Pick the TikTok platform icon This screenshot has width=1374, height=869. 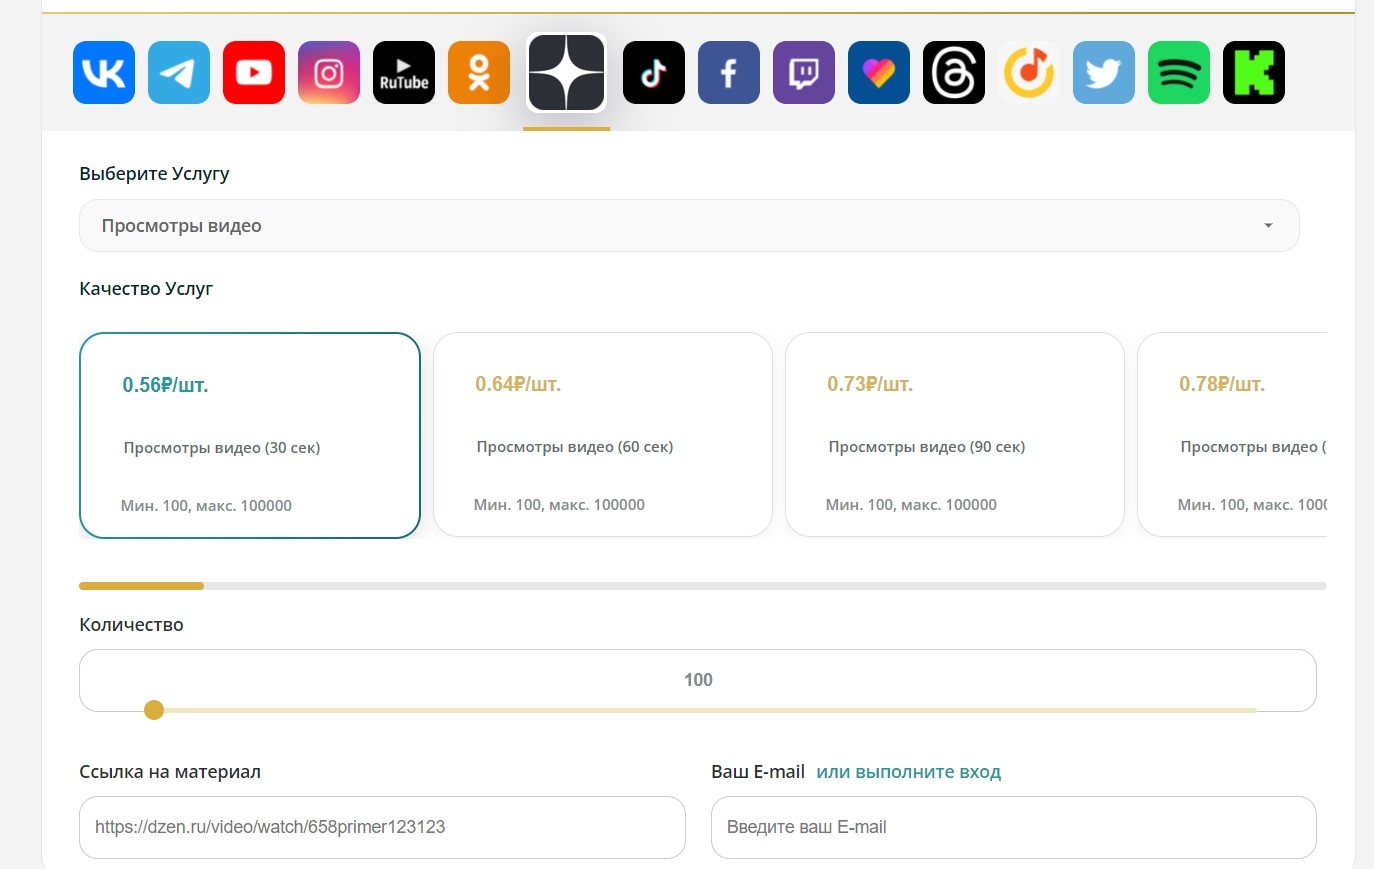tap(654, 72)
